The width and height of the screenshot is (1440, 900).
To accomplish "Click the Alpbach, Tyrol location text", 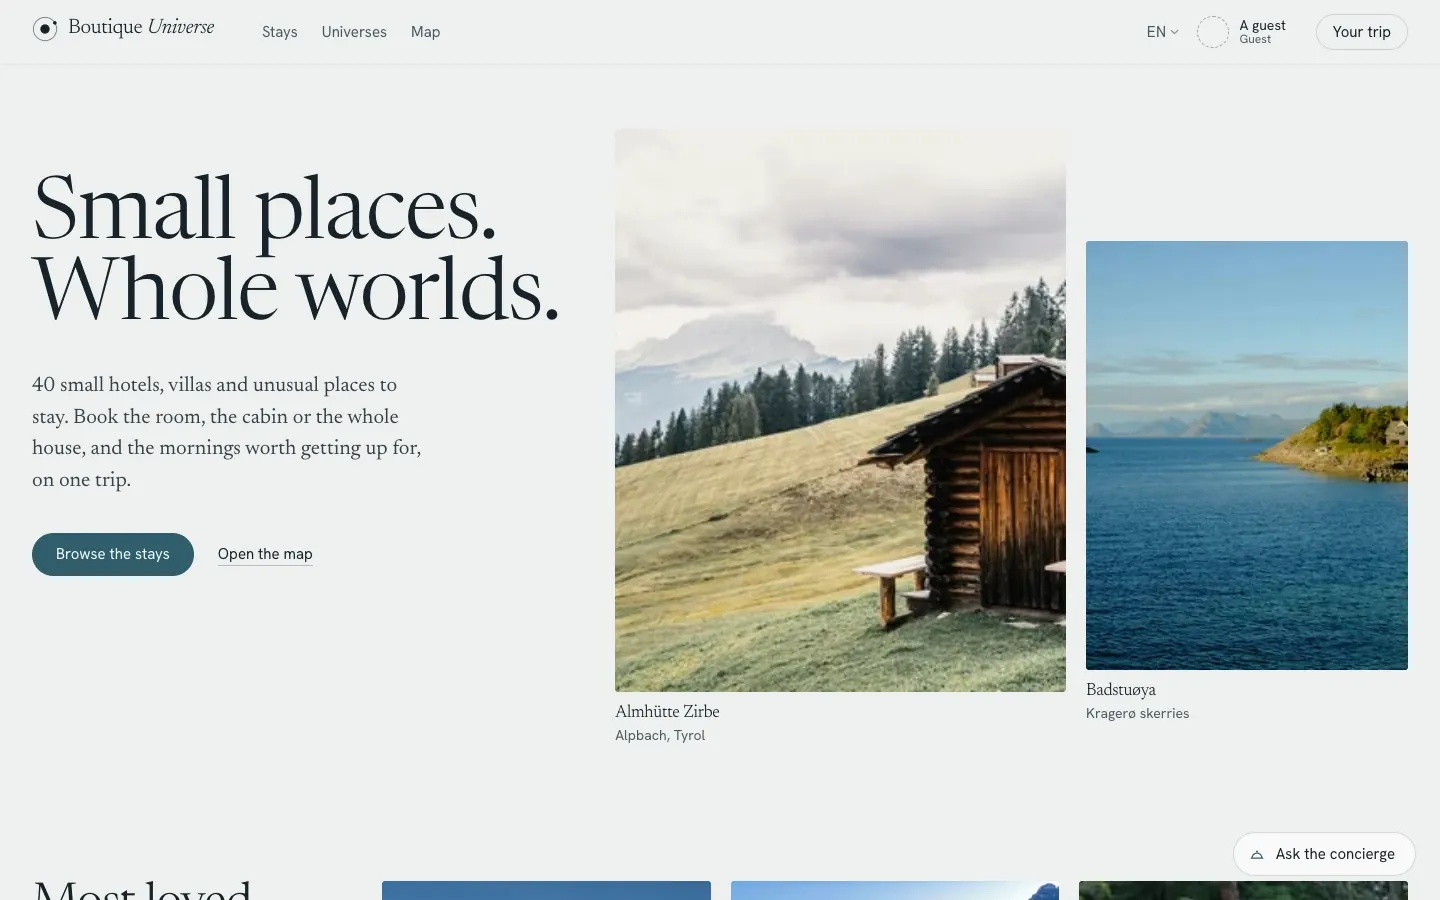I will pyautogui.click(x=660, y=736).
